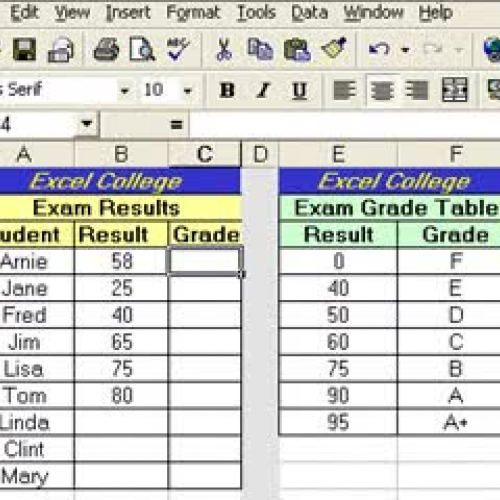Click the E-mail icon beside Save

(x=61, y=50)
